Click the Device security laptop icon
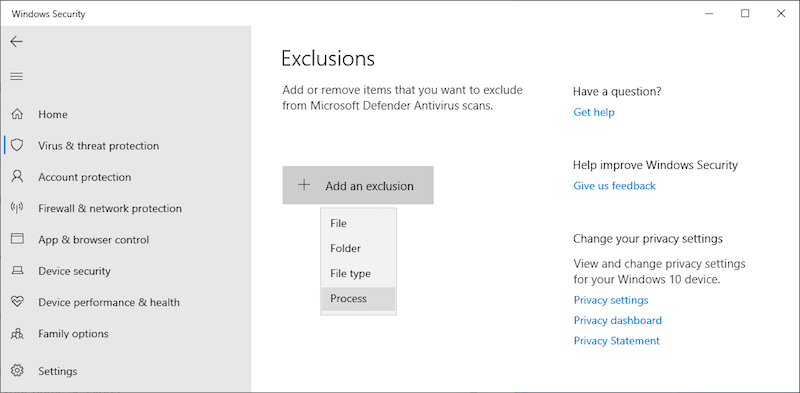800x393 pixels. (x=17, y=271)
